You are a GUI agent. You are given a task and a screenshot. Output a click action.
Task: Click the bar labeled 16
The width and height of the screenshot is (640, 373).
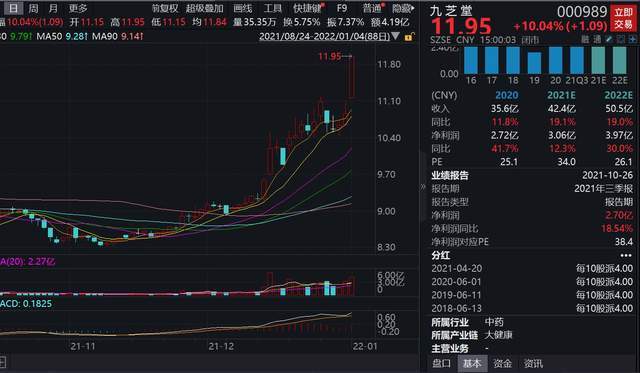[471, 60]
